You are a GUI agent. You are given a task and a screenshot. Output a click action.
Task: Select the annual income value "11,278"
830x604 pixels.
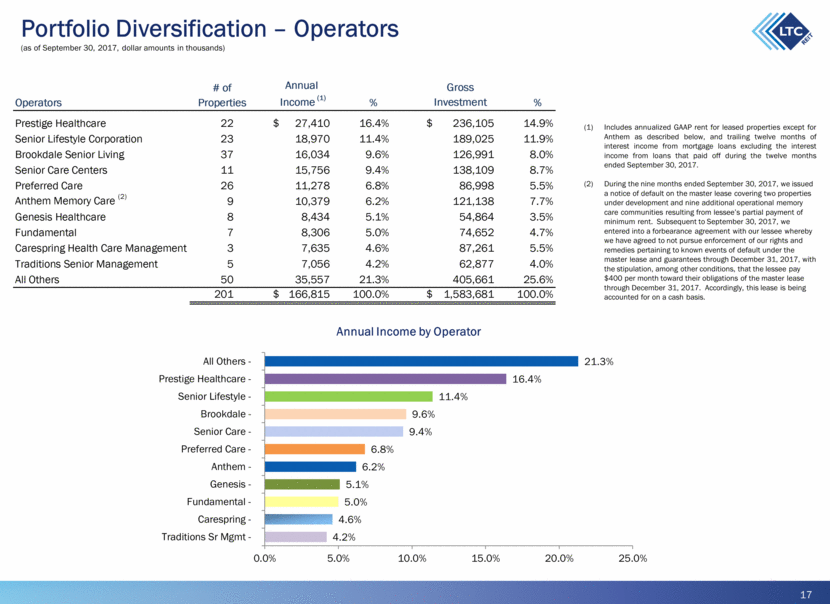click(x=312, y=186)
